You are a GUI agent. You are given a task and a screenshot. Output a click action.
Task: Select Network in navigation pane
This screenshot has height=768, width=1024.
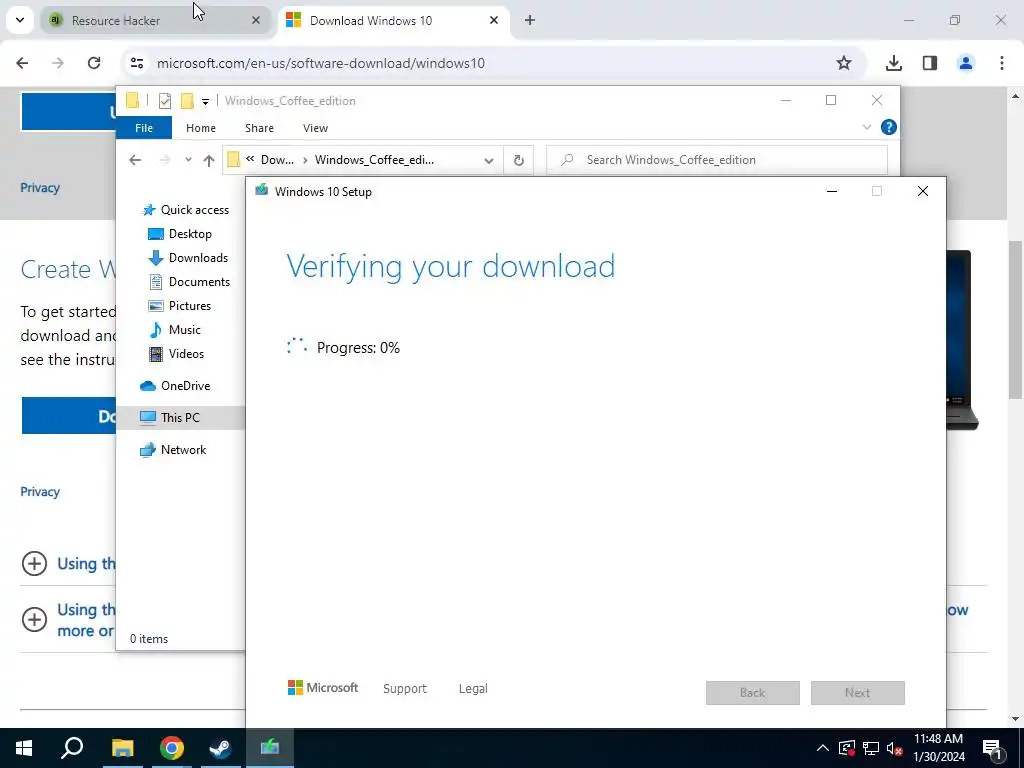tap(173, 450)
